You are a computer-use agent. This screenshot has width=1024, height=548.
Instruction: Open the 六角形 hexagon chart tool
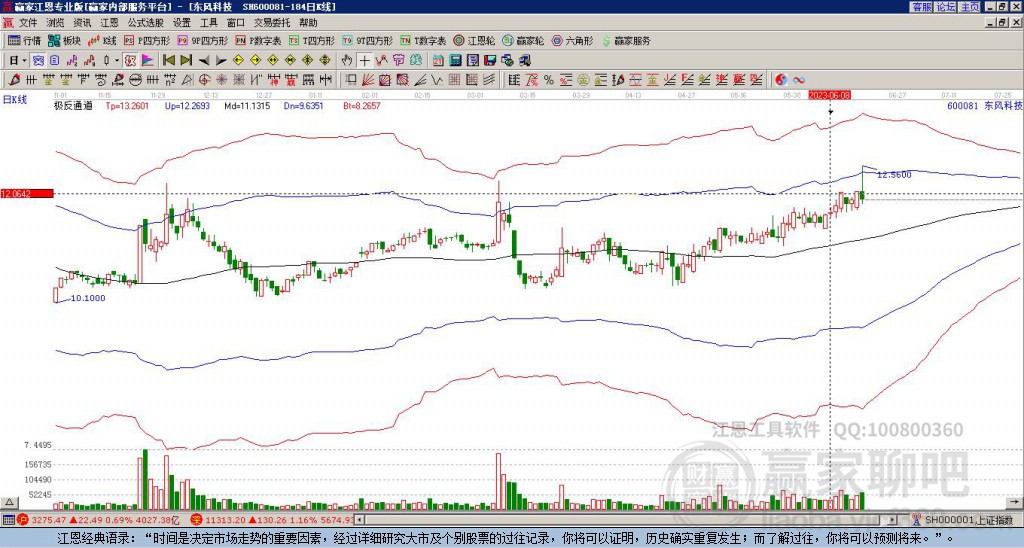point(573,40)
